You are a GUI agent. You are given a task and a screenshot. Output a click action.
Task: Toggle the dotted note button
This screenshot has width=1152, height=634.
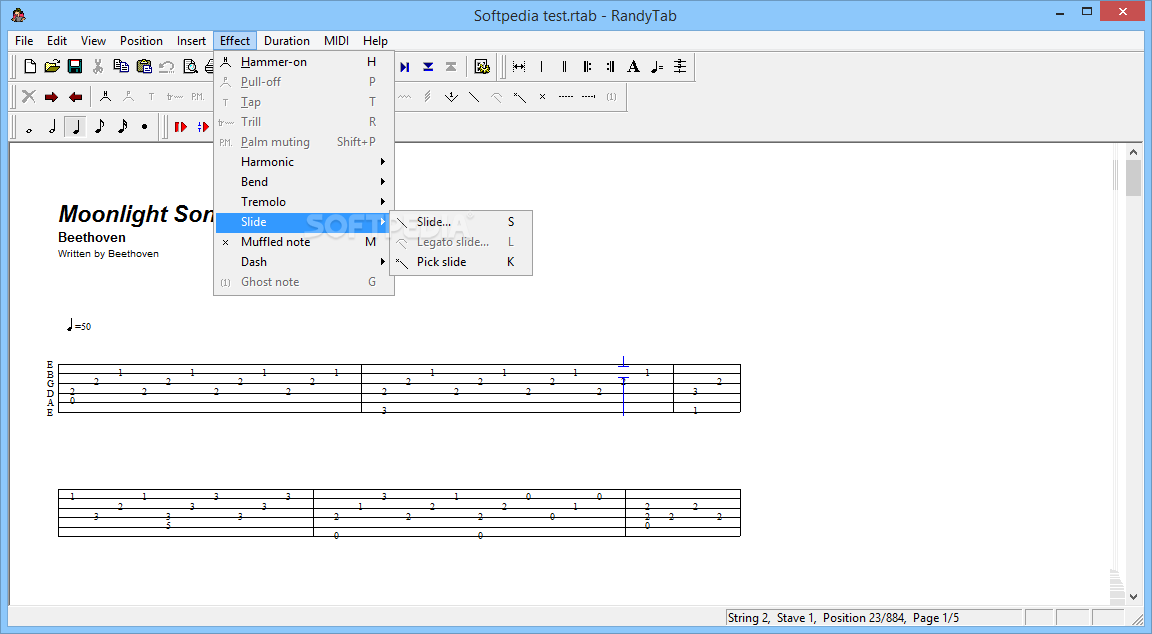point(144,127)
